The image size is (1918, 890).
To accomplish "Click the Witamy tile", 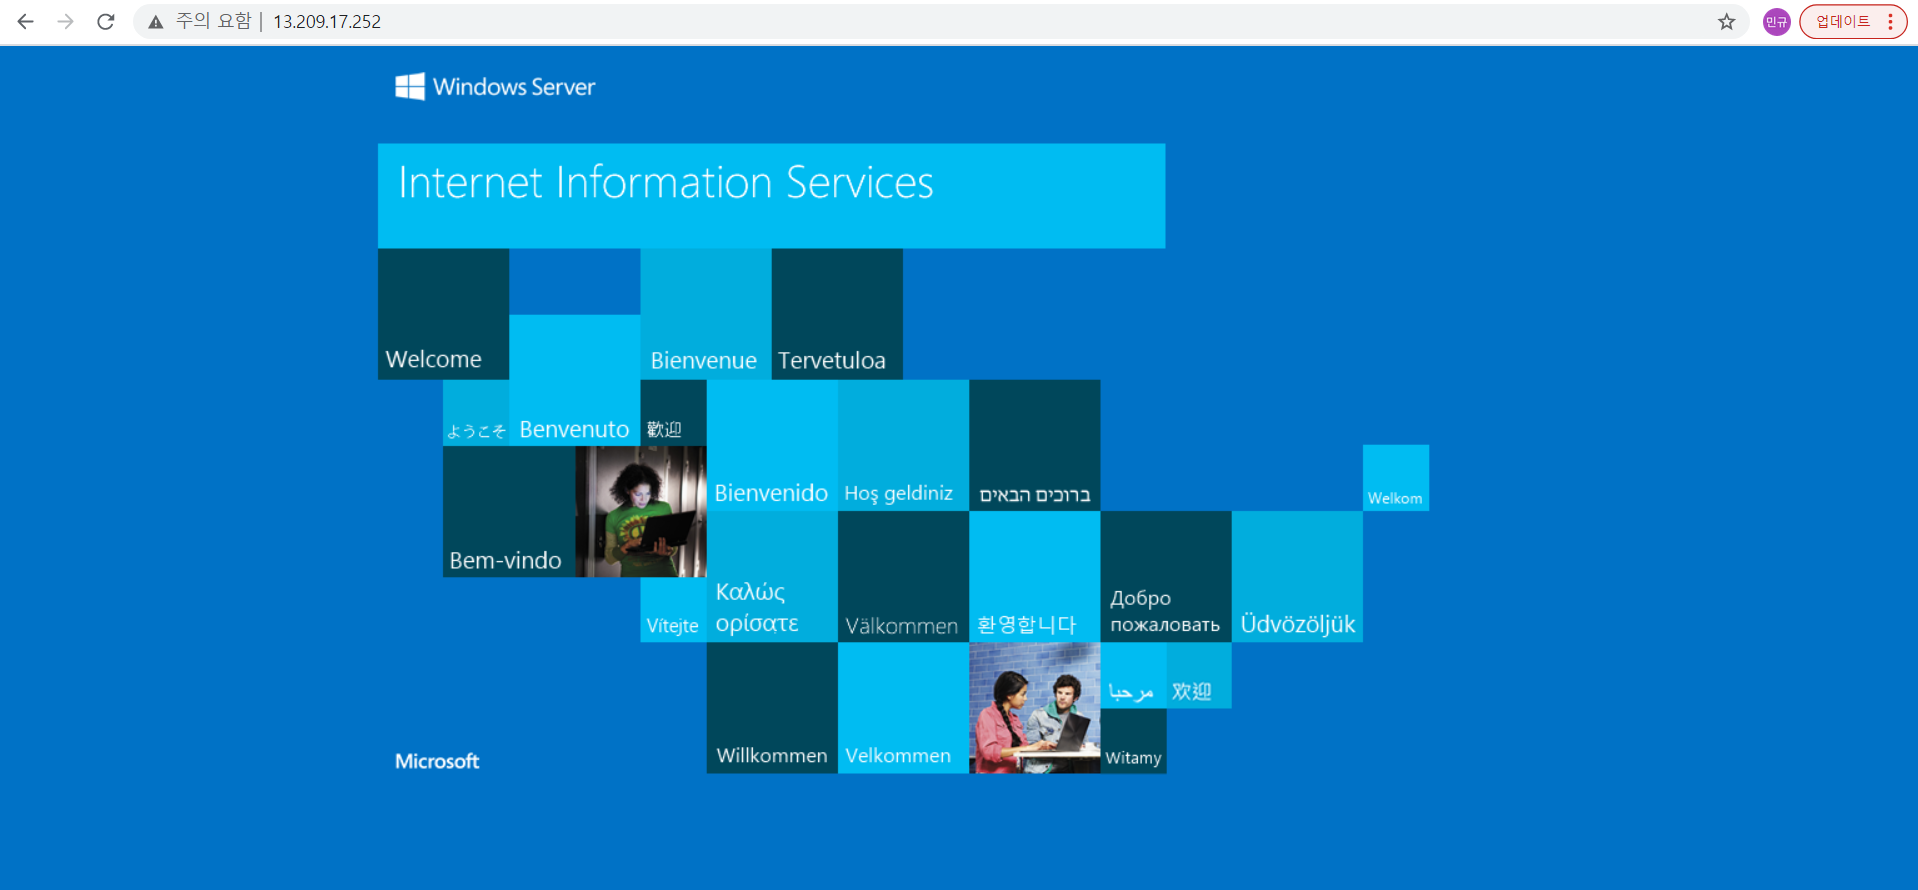I will pos(1133,741).
